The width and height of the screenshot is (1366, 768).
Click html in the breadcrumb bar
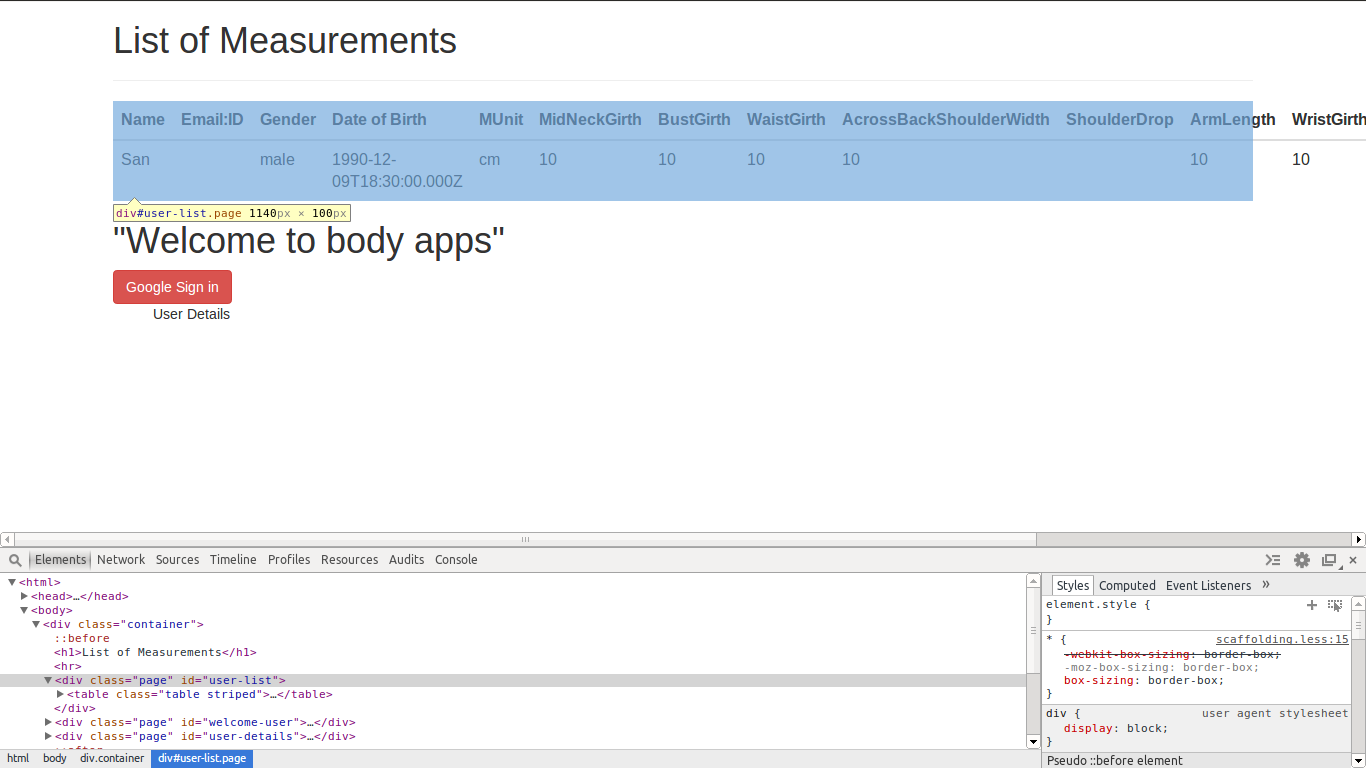point(18,759)
